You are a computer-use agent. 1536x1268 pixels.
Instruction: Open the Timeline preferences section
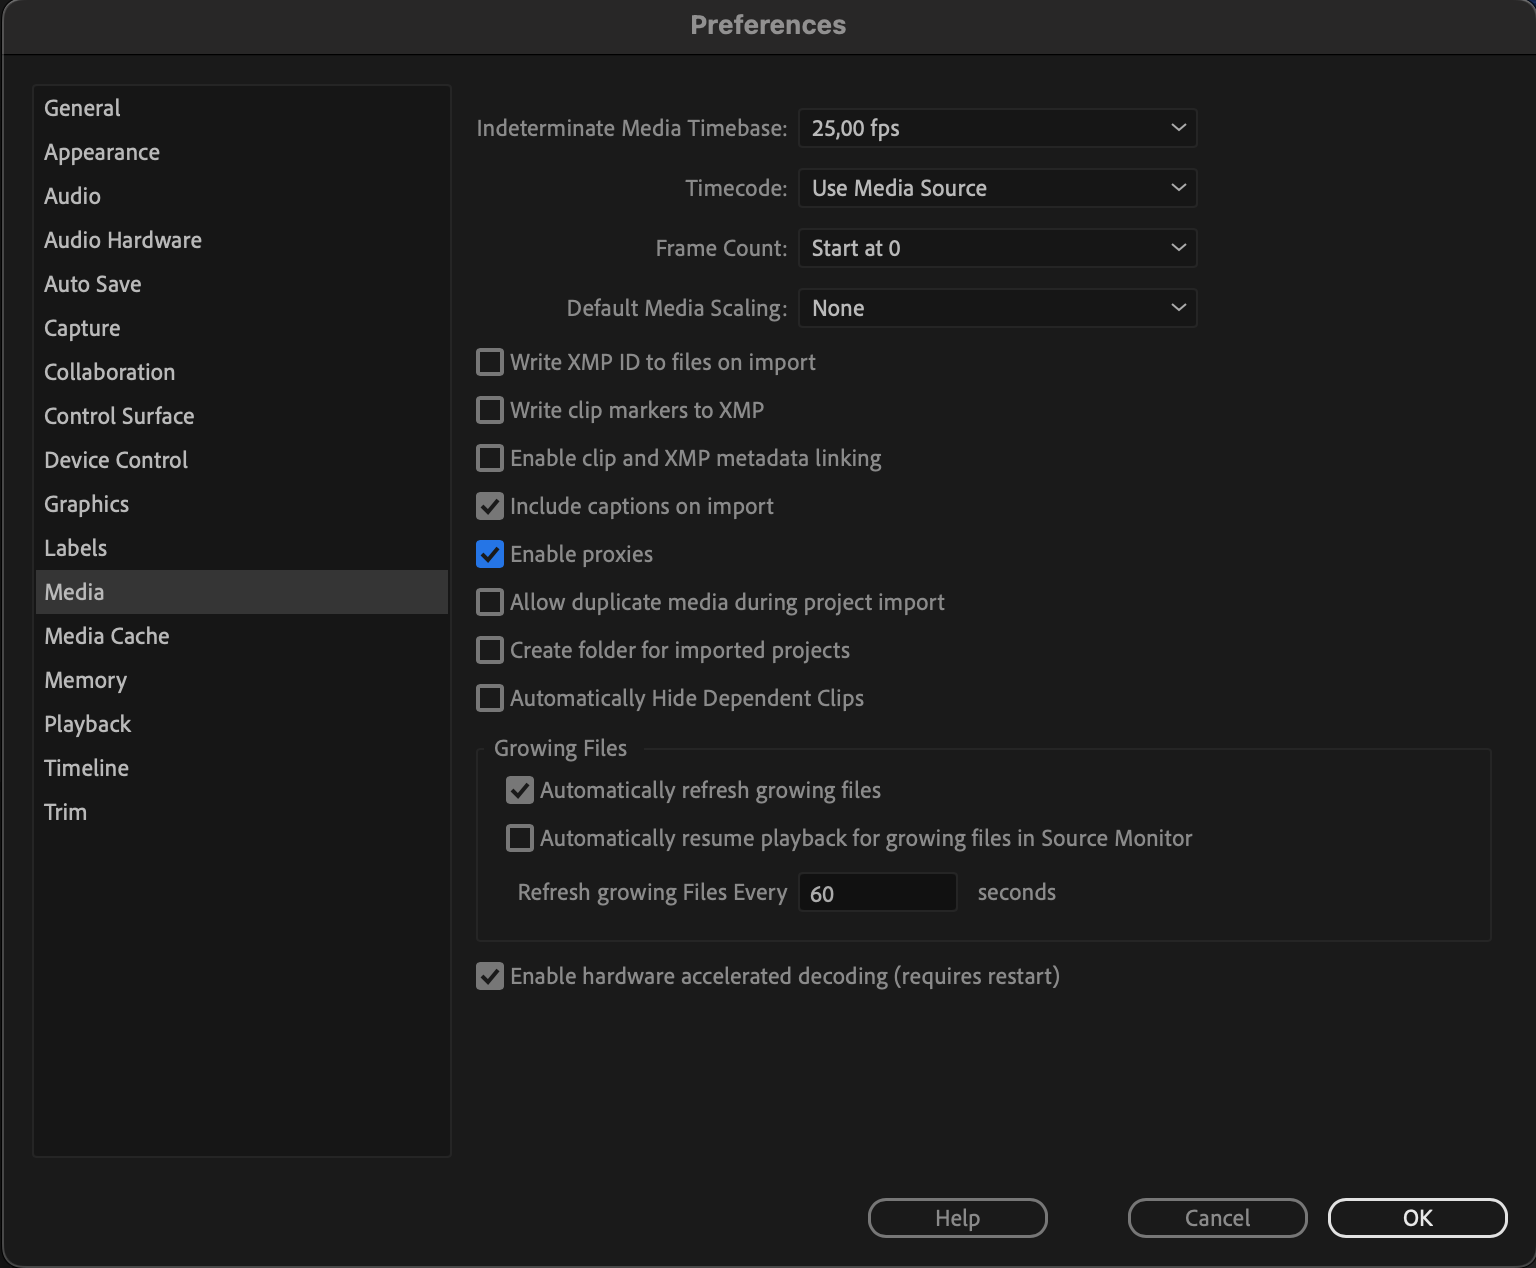87,768
